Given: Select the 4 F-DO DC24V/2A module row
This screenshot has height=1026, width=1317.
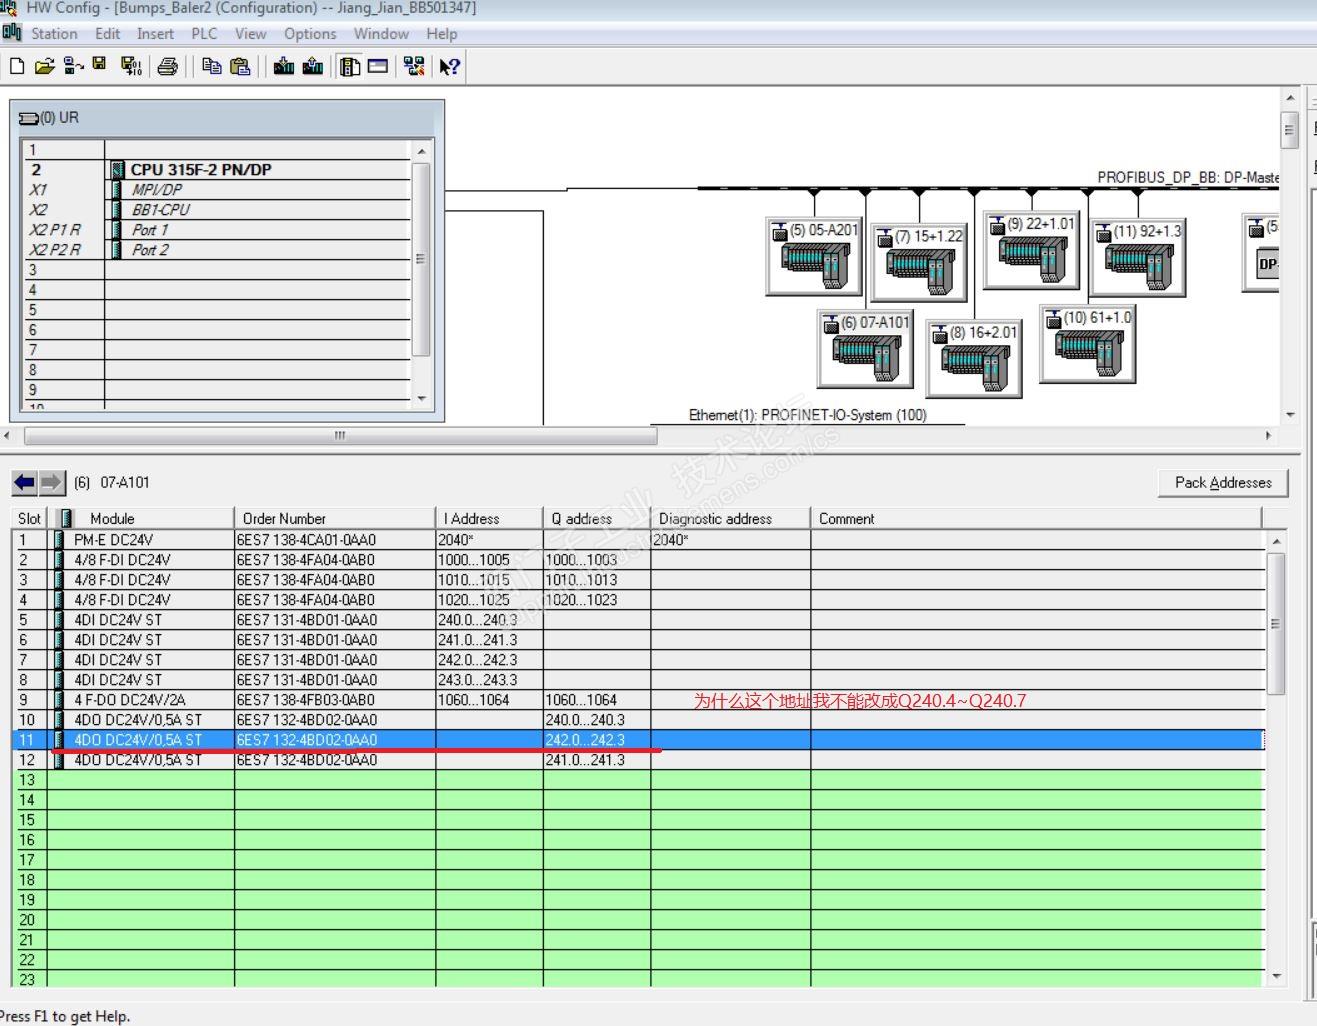Looking at the screenshot, I should click(638, 700).
